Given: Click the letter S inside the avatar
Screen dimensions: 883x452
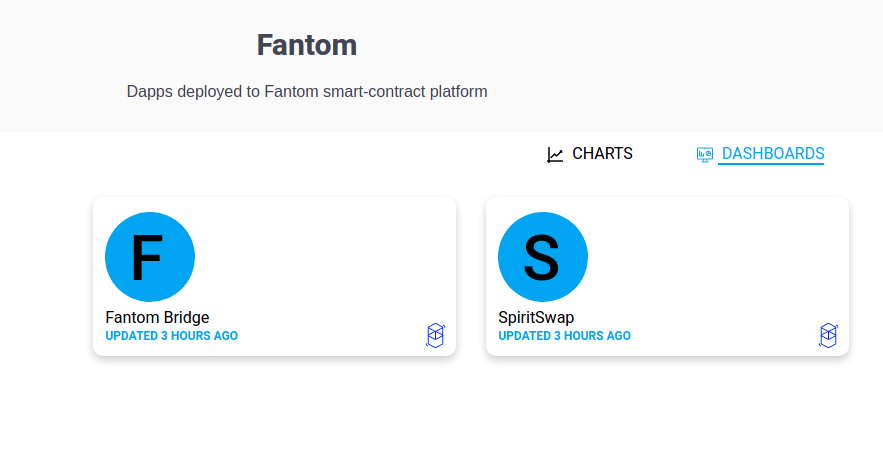Looking at the screenshot, I should 542,258.
